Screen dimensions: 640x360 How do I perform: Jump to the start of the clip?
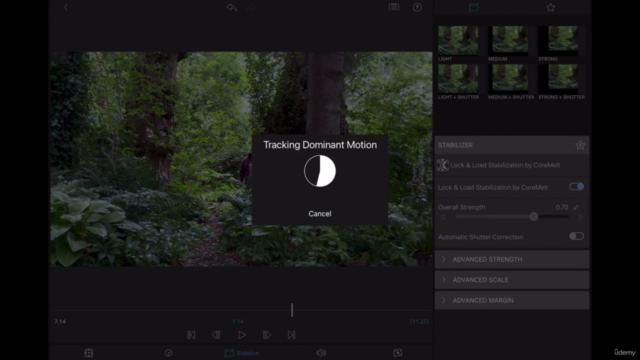[191, 335]
